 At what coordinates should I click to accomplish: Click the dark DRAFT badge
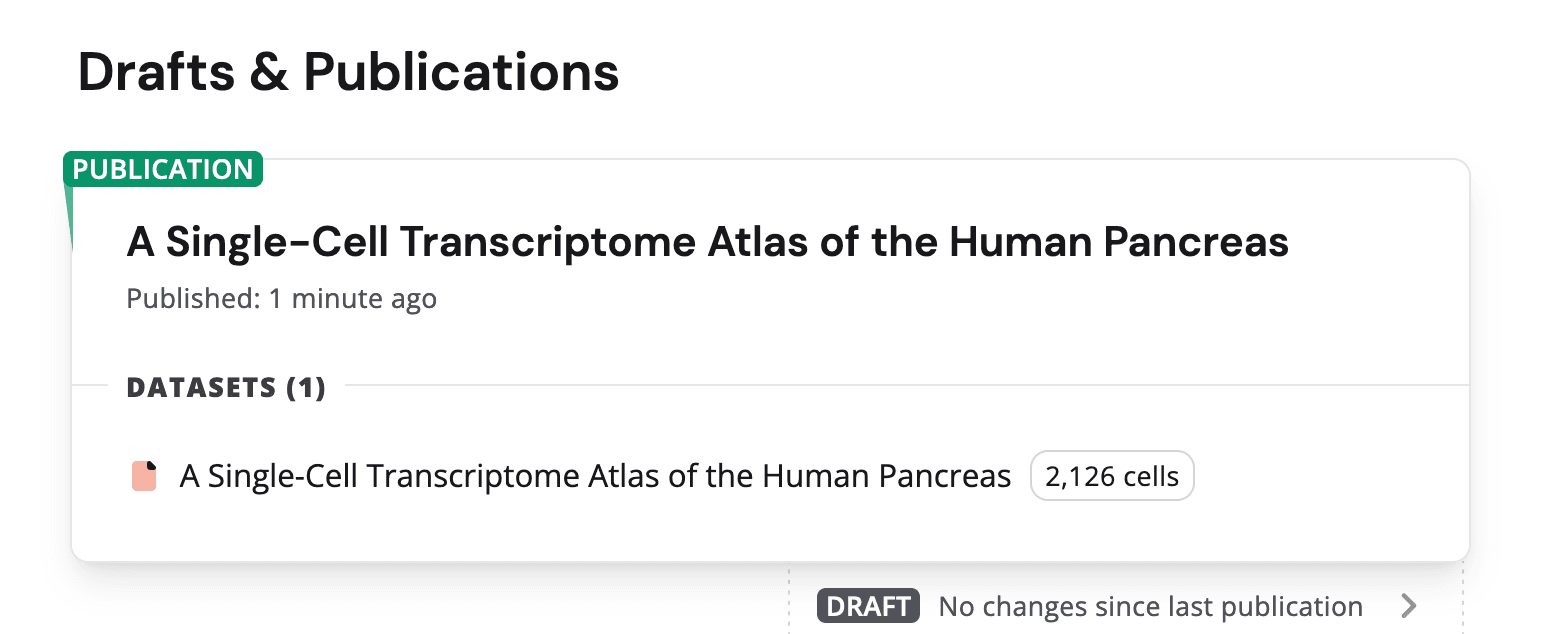click(x=867, y=606)
